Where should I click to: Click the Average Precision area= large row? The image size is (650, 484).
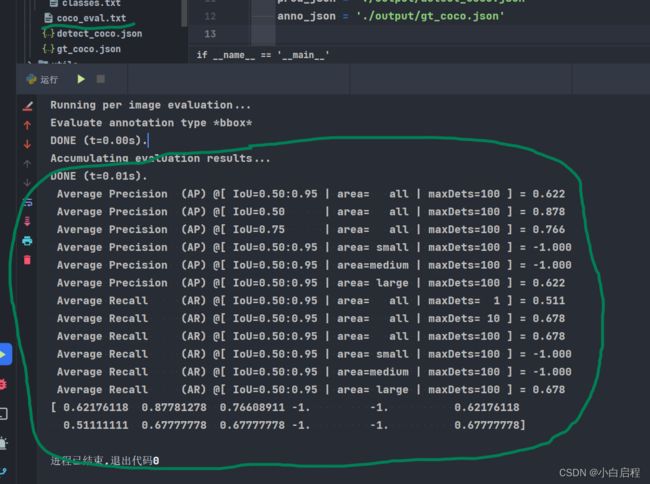click(311, 283)
